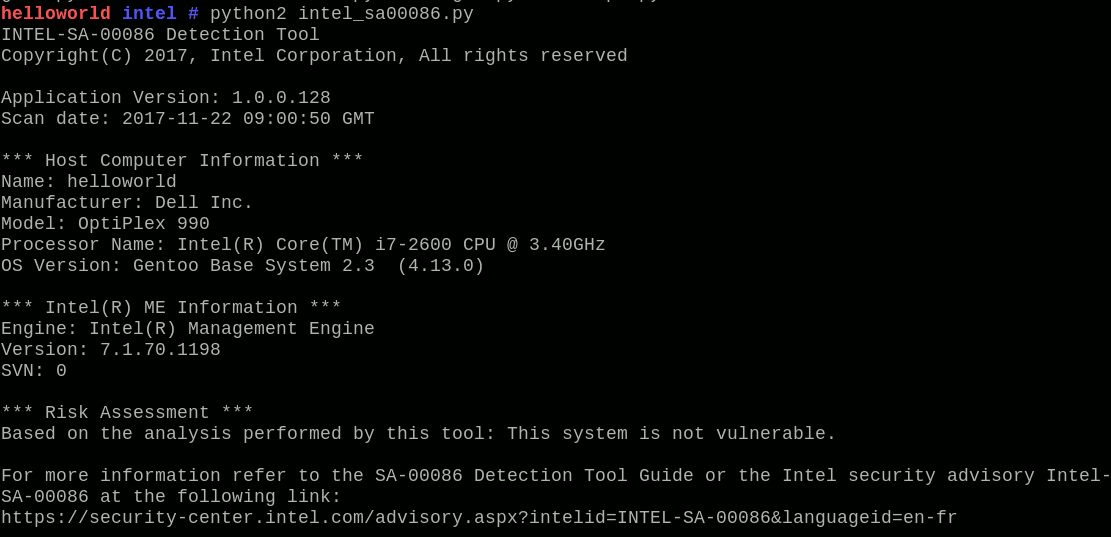Click the Model: OptiPlex 990 line
The width and height of the screenshot is (1111, 537).
point(105,224)
